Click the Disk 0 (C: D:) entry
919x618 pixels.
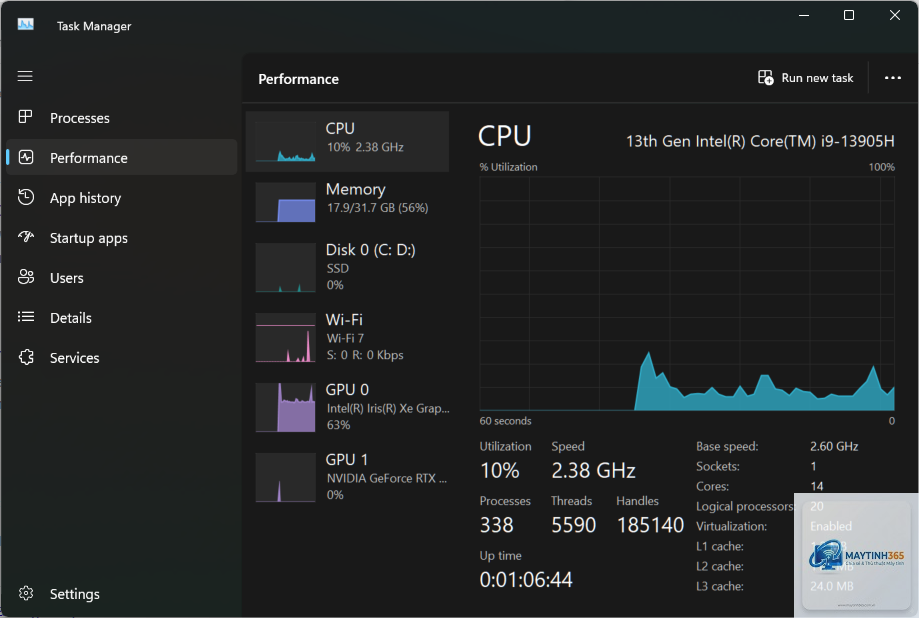click(348, 267)
